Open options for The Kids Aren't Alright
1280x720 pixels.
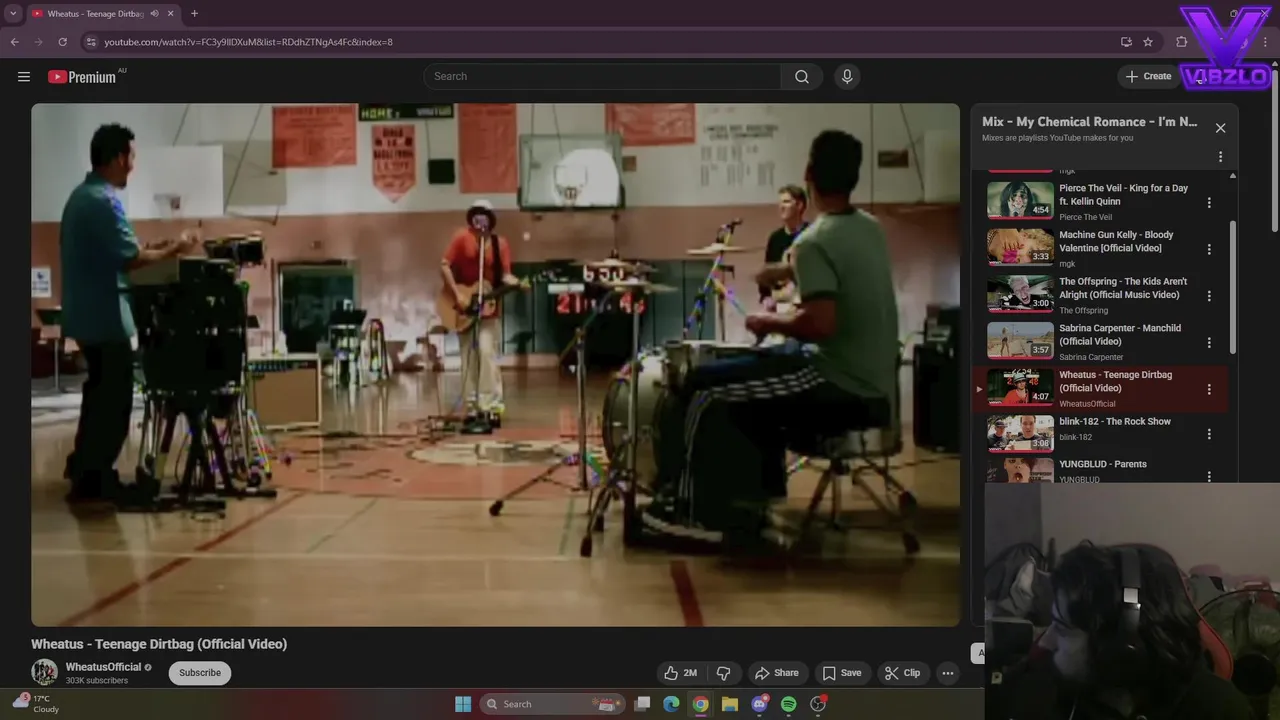coord(1209,296)
